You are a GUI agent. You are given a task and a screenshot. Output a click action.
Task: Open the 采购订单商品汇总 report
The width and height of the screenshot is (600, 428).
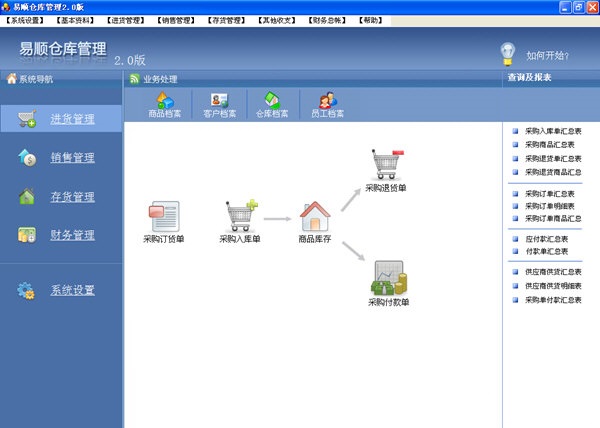tap(553, 218)
